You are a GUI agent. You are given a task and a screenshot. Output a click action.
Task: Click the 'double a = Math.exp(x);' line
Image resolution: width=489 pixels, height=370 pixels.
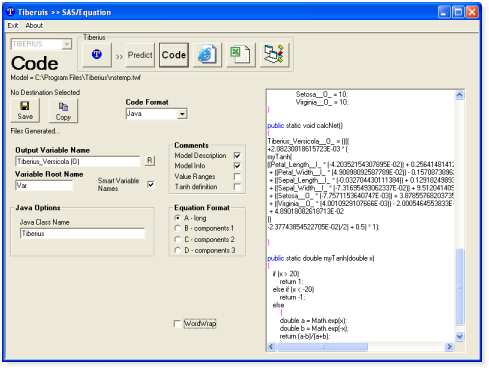click(313, 321)
